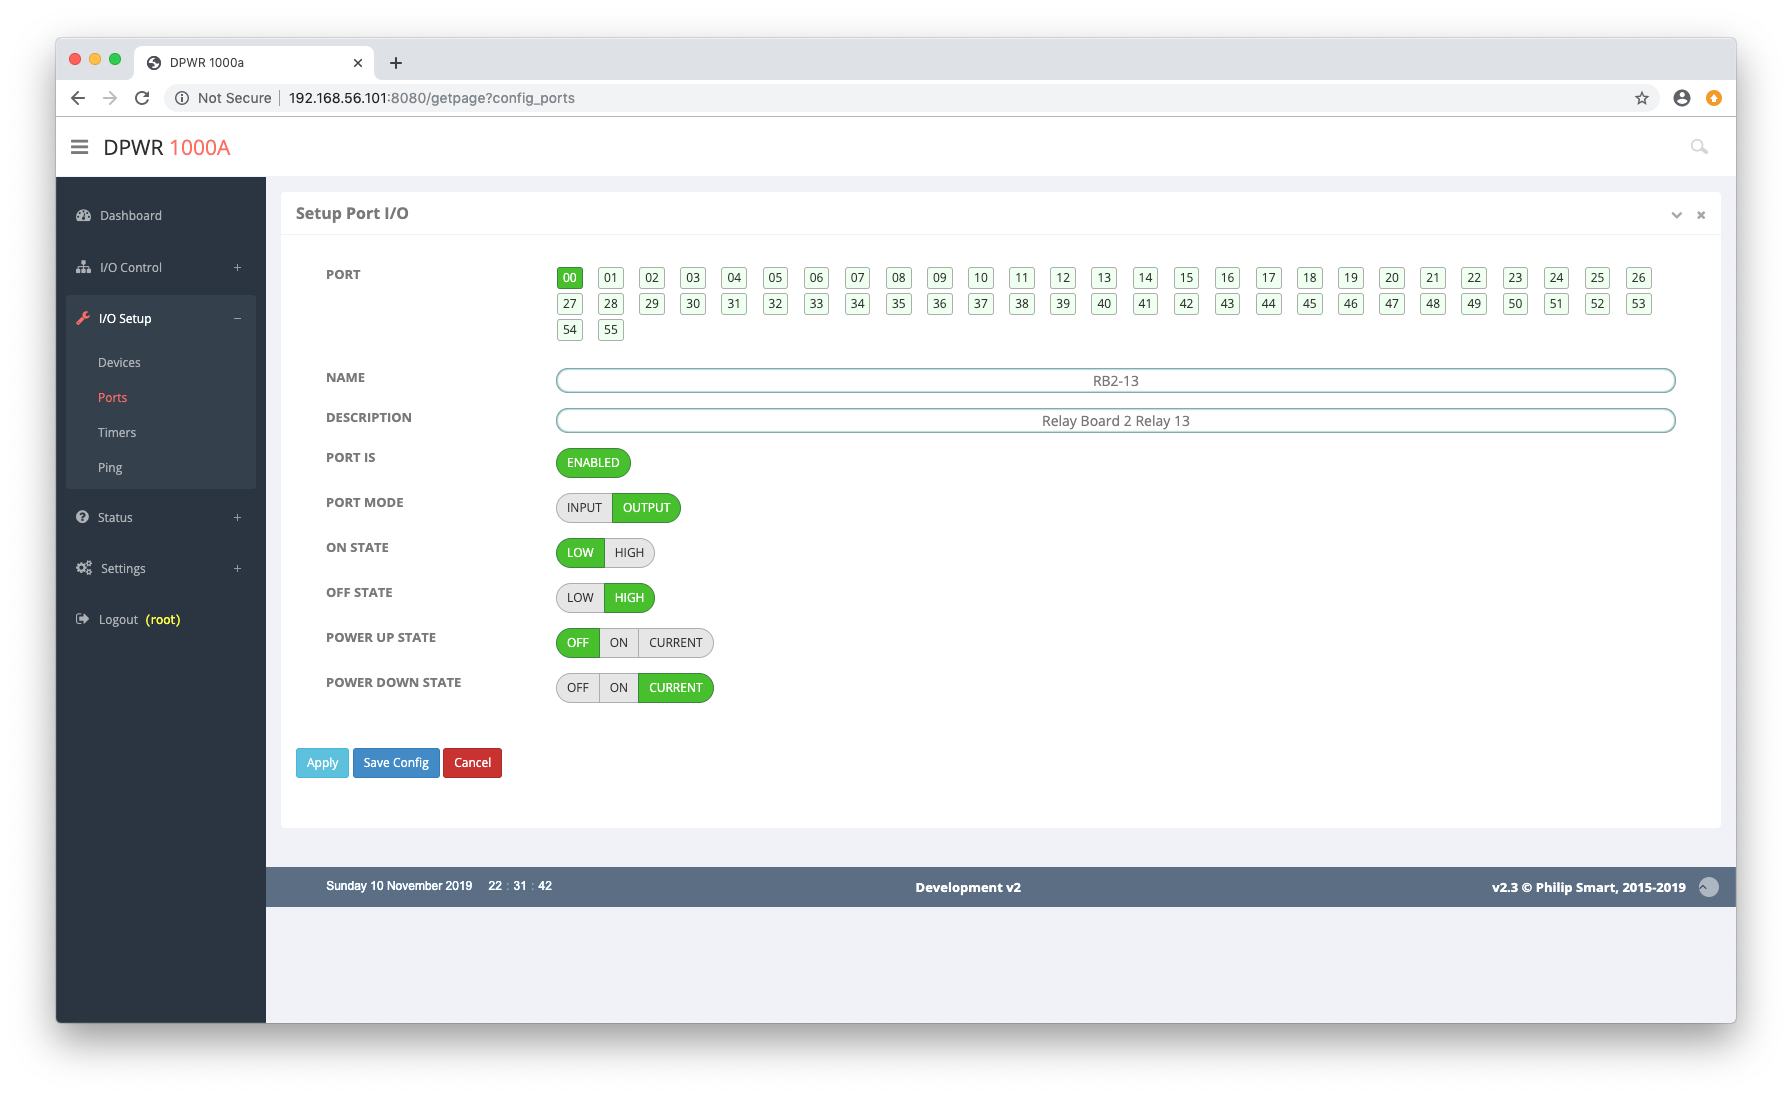1792x1097 pixels.
Task: Collapse the panel using chevron arrow
Action: point(1676,215)
